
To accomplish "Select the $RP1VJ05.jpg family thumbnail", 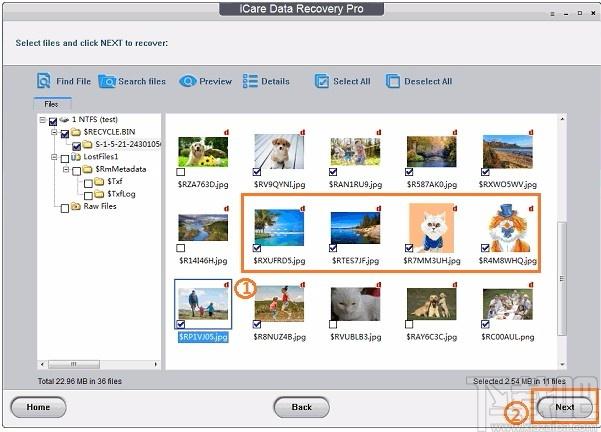I will 203,304.
